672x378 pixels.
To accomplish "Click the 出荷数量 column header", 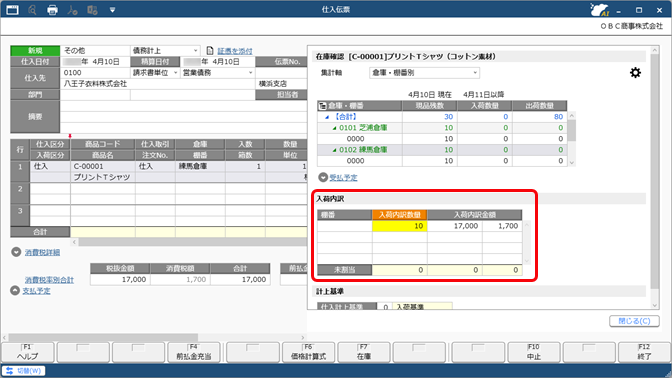I will click(x=540, y=105).
